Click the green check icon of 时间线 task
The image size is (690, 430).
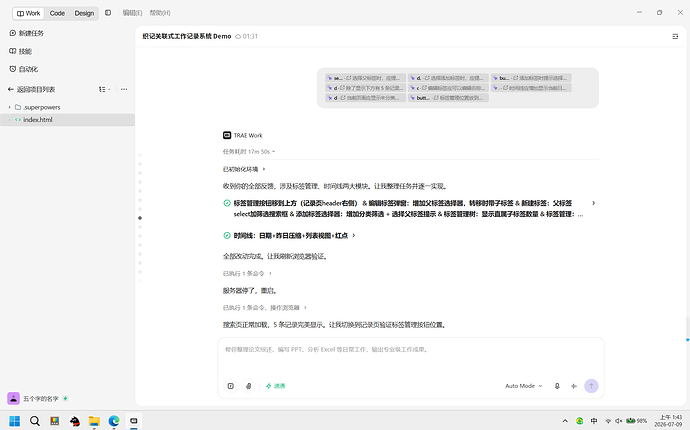227,235
